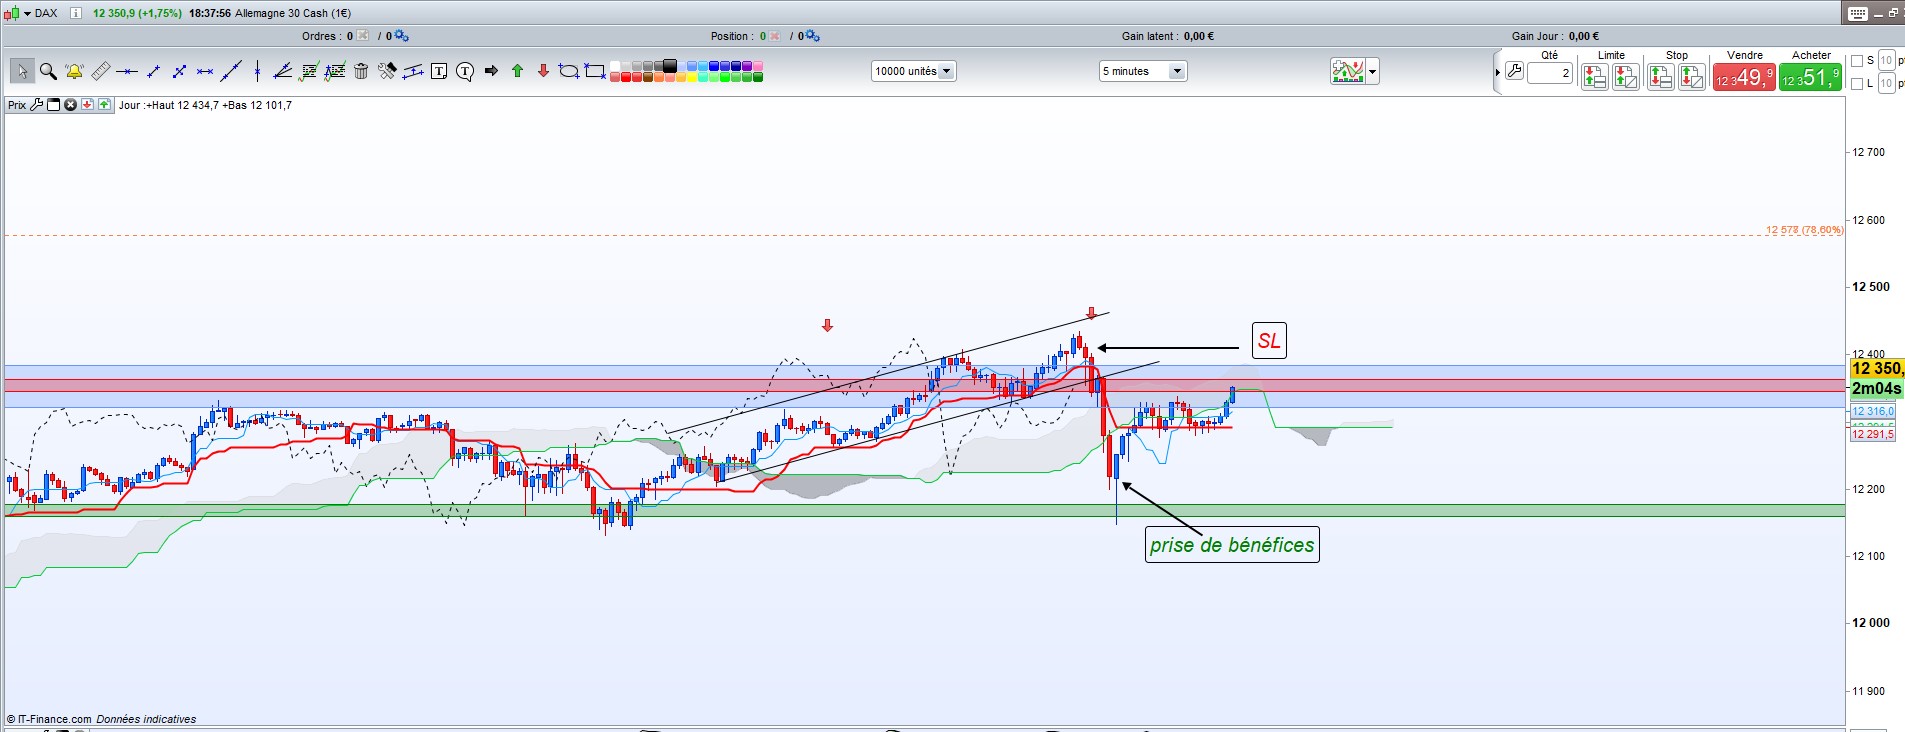Click the Vendre sell button

(x=1744, y=77)
